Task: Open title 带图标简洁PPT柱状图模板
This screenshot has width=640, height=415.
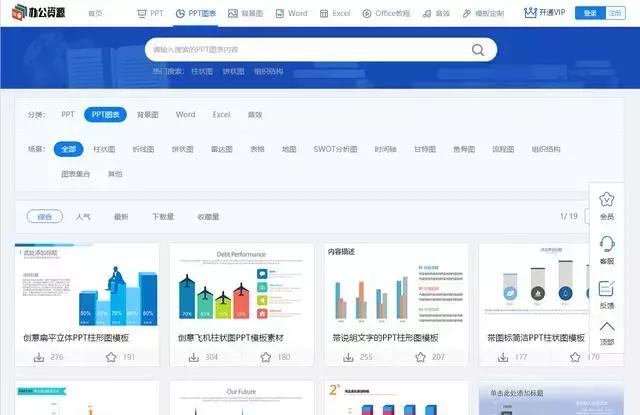Action: click(536, 338)
